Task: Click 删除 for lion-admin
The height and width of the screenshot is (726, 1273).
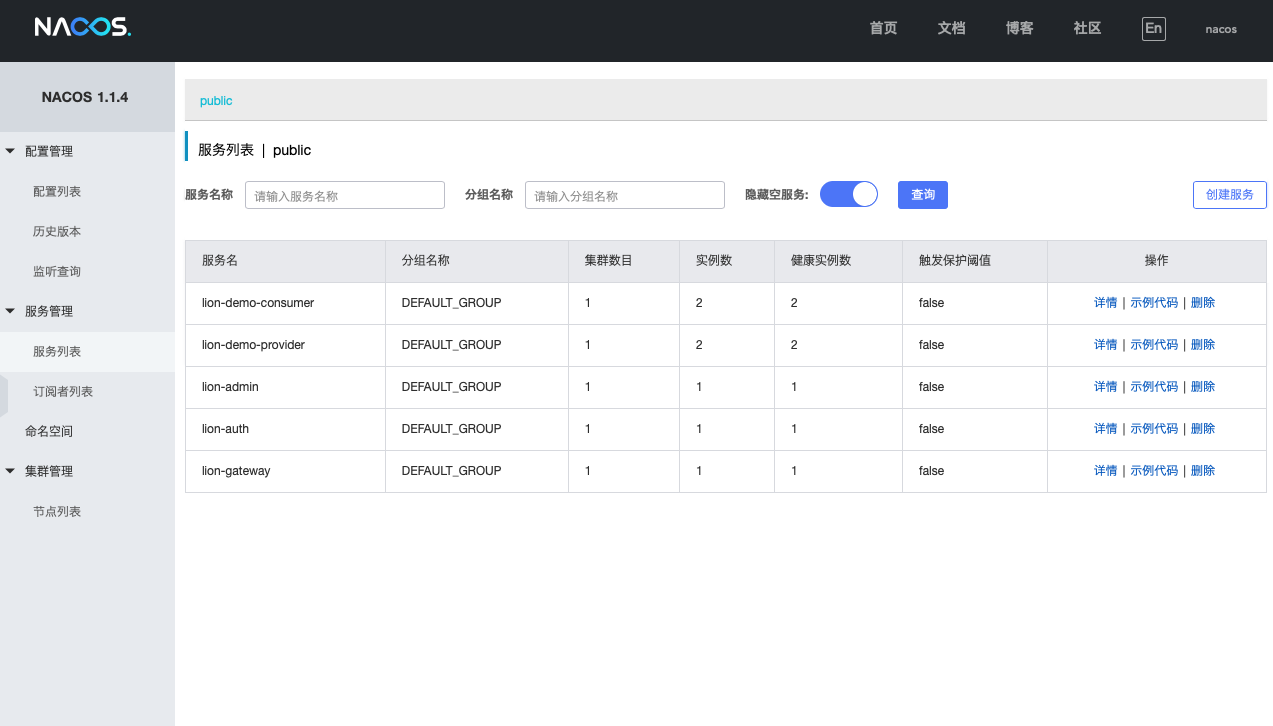Action: point(1203,387)
